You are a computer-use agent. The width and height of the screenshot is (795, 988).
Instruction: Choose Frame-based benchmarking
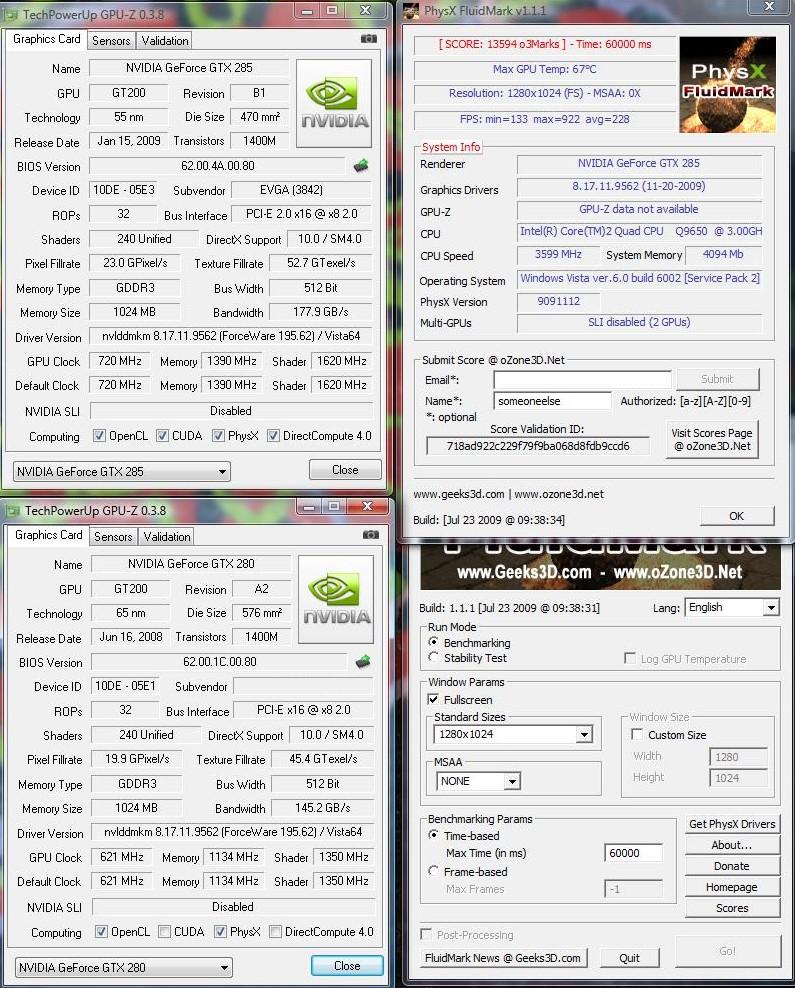pos(433,871)
